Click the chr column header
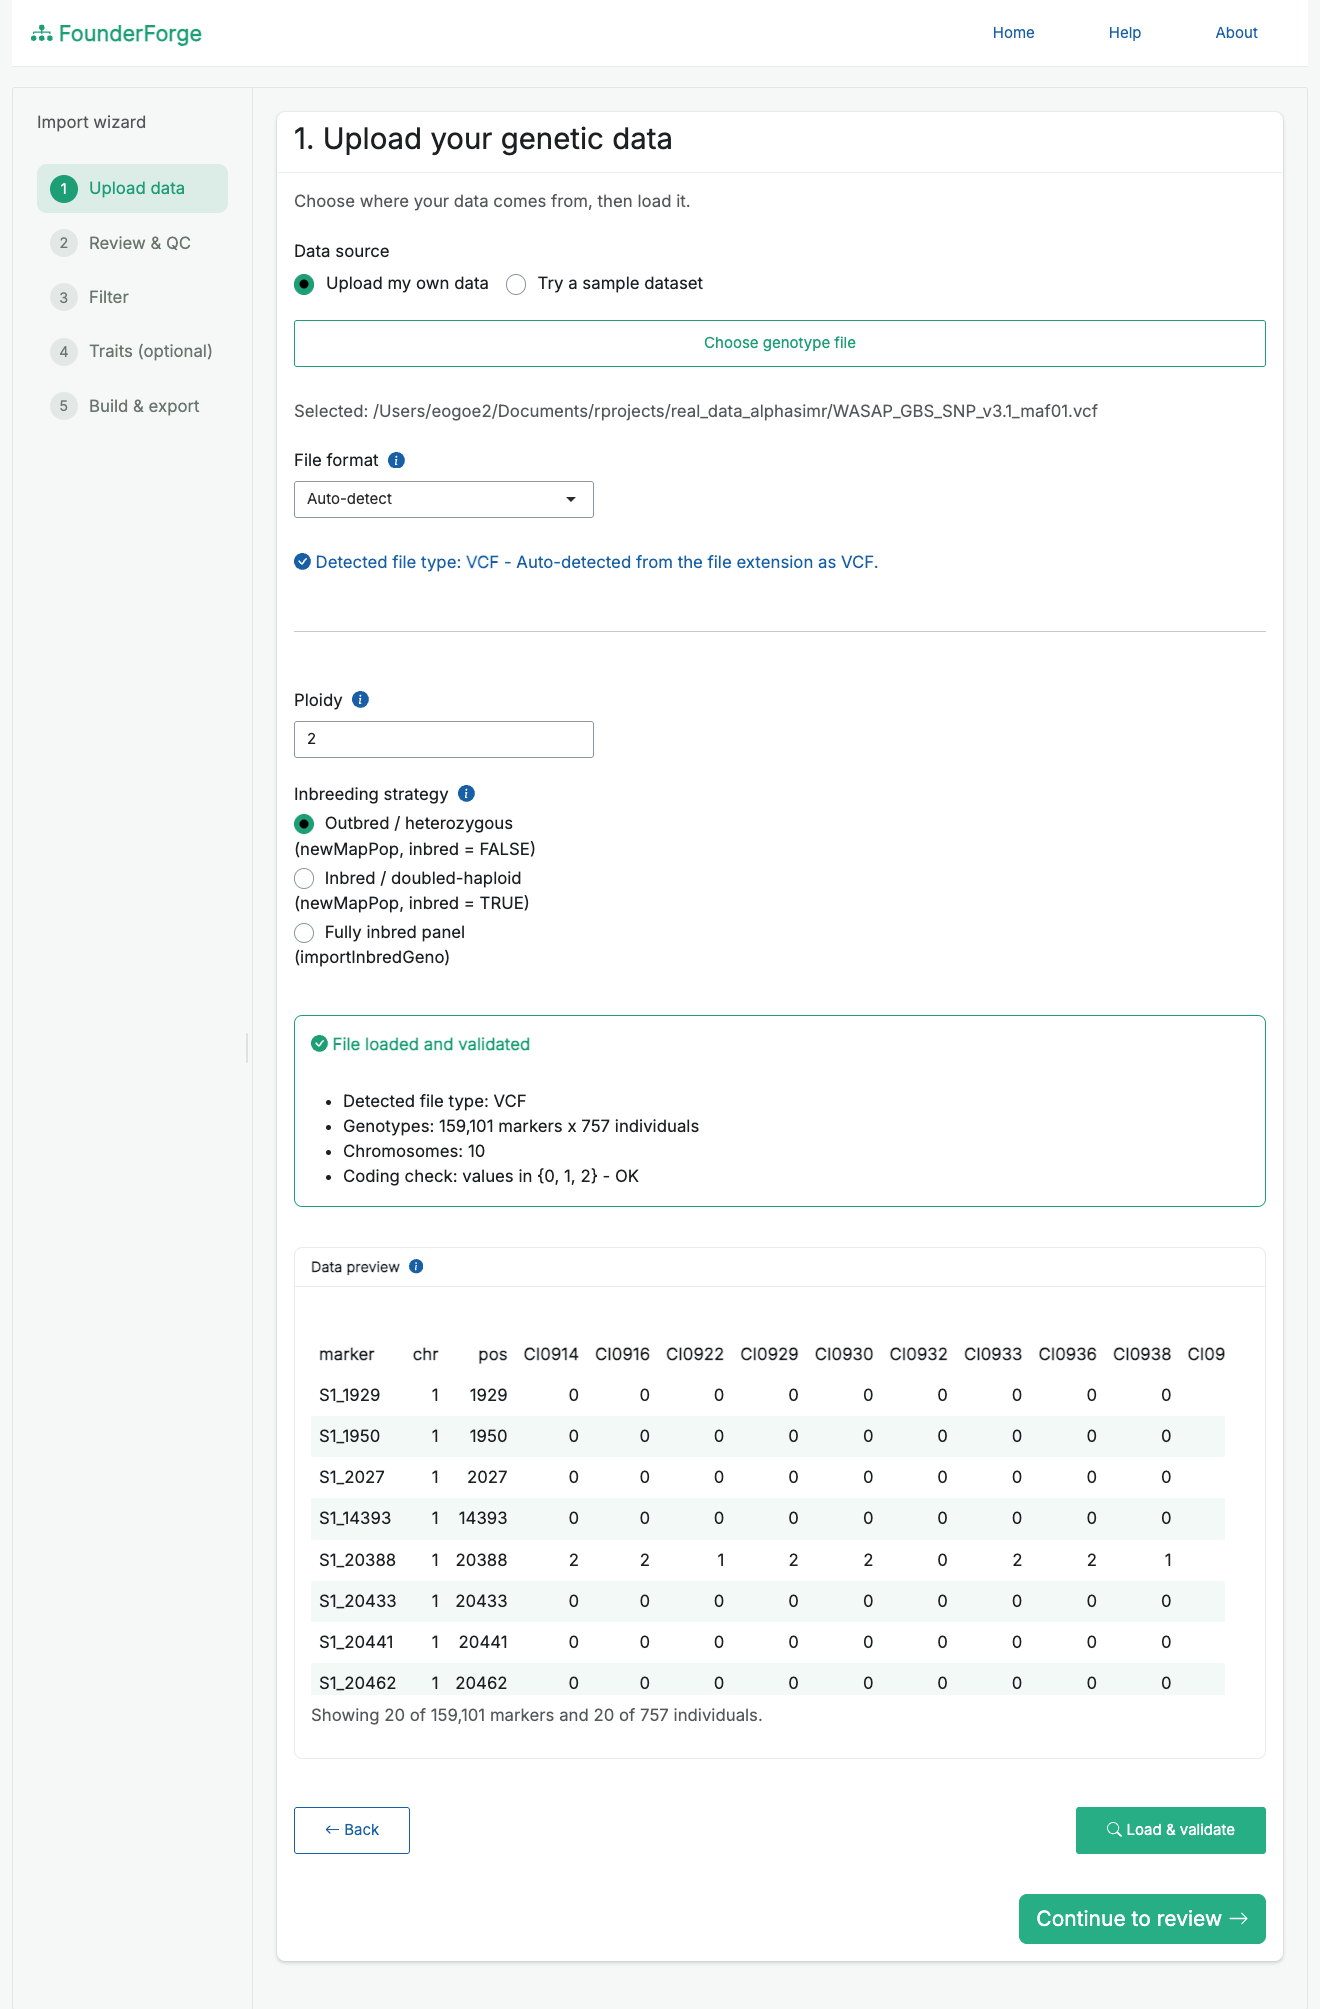1320x2009 pixels. pyautogui.click(x=426, y=1354)
